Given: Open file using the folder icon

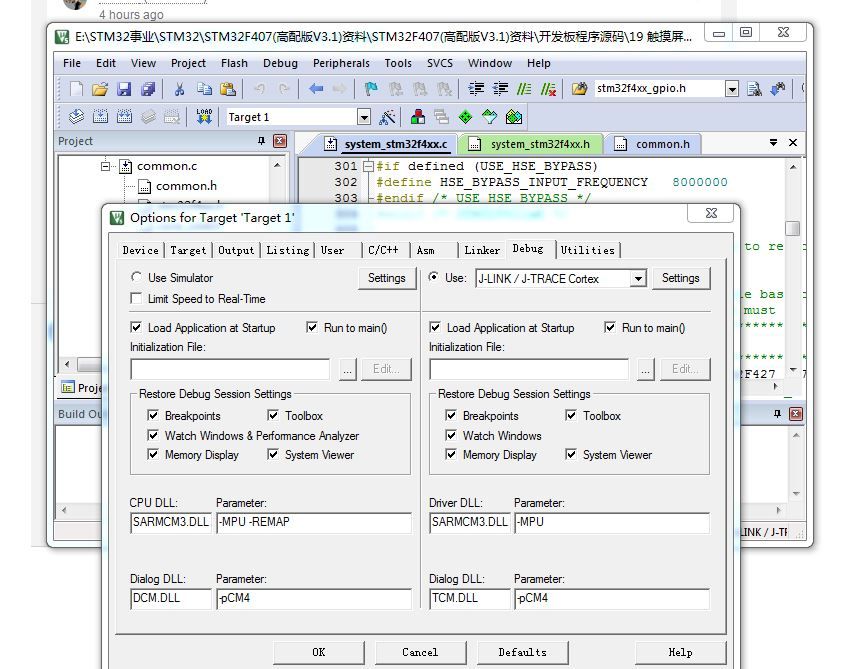Looking at the screenshot, I should pos(100,89).
